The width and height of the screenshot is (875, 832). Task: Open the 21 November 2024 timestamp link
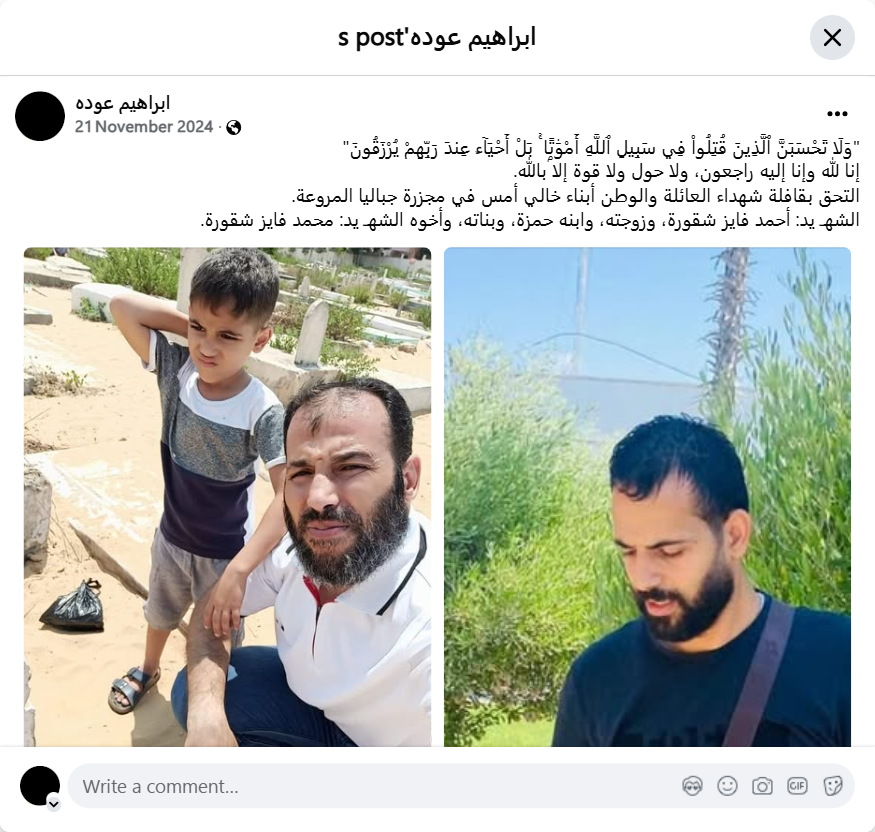144,127
